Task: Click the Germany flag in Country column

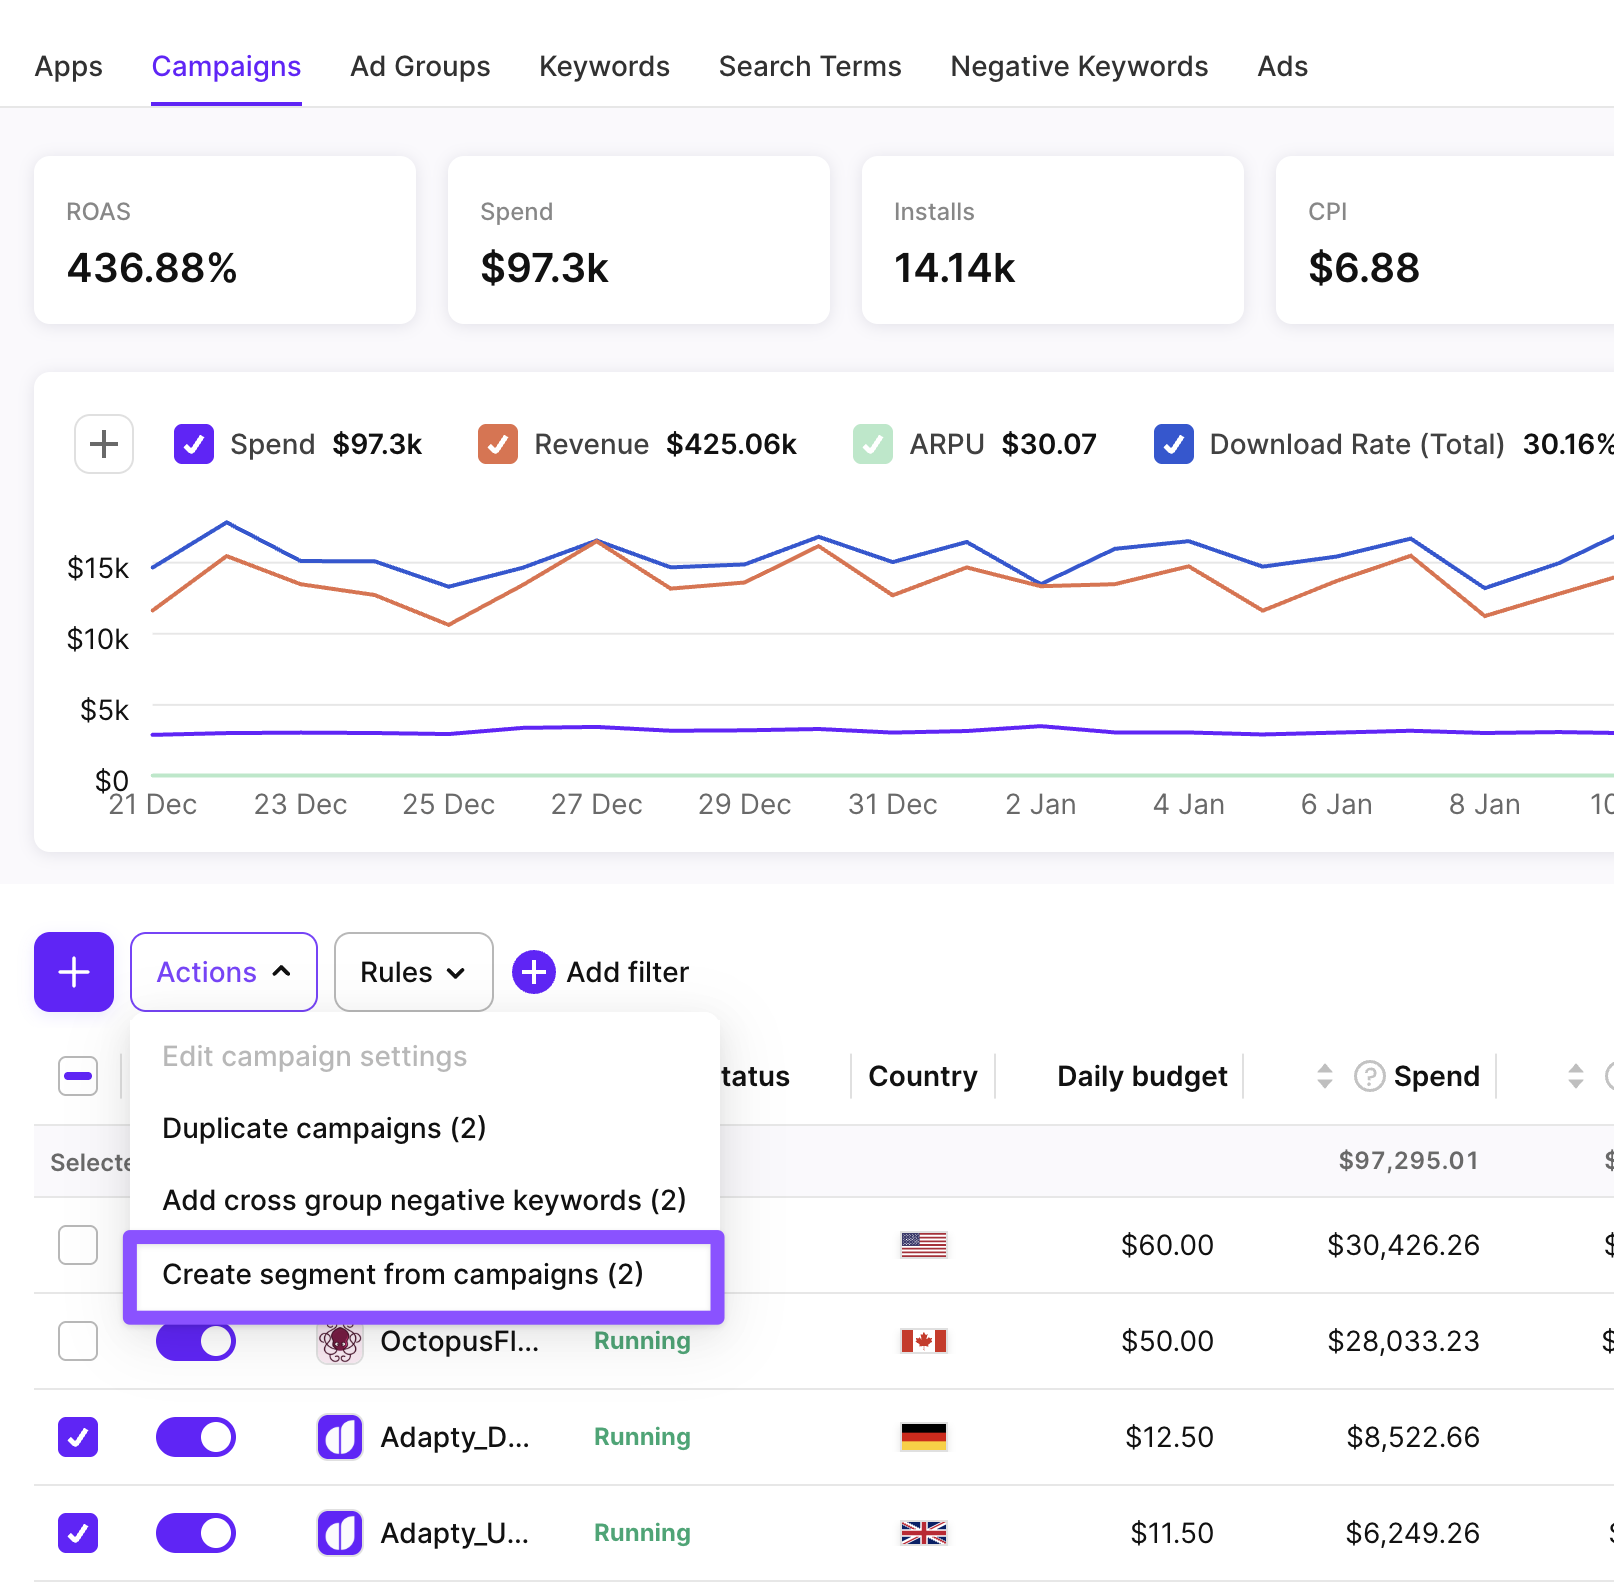Action: click(x=923, y=1437)
